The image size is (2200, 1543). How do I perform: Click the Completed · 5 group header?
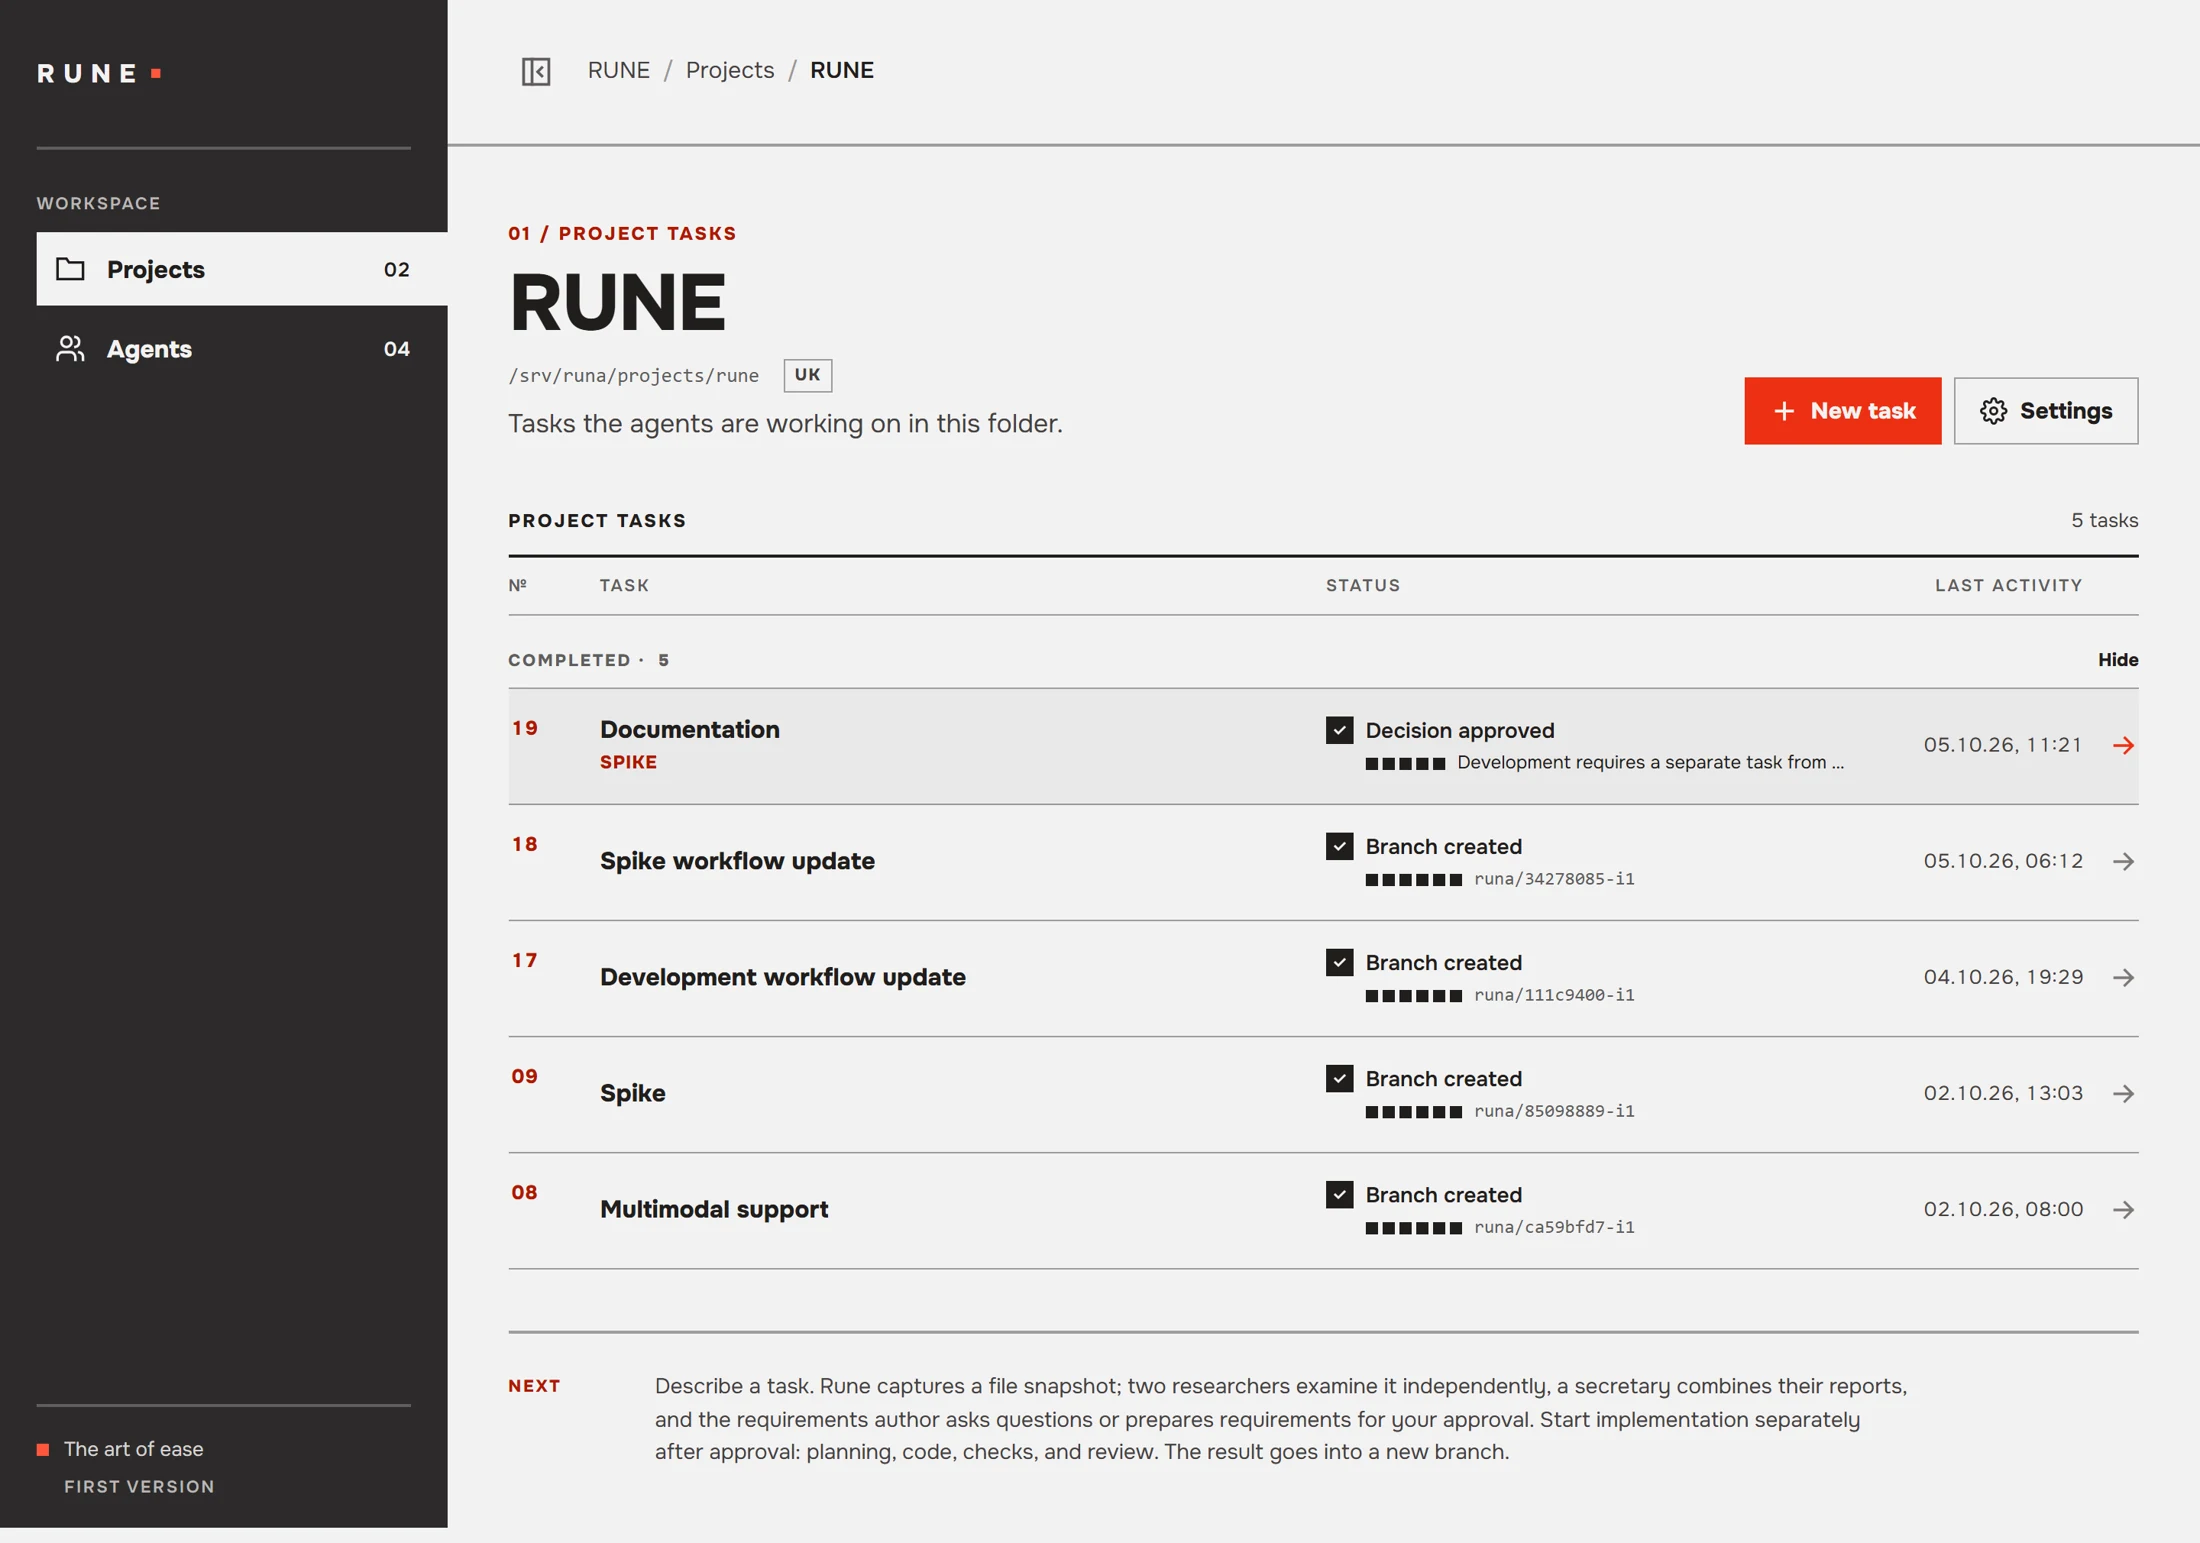click(x=589, y=660)
